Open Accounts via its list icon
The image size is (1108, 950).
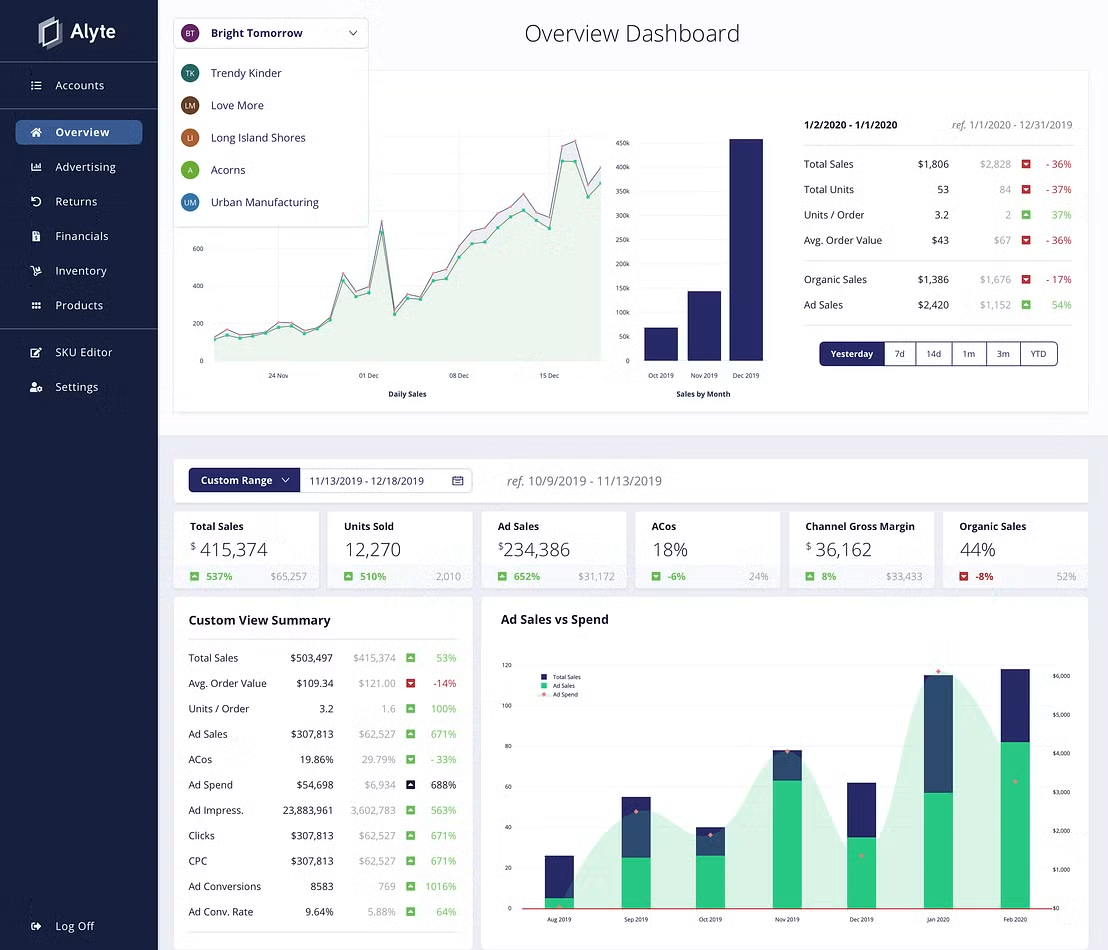click(36, 86)
